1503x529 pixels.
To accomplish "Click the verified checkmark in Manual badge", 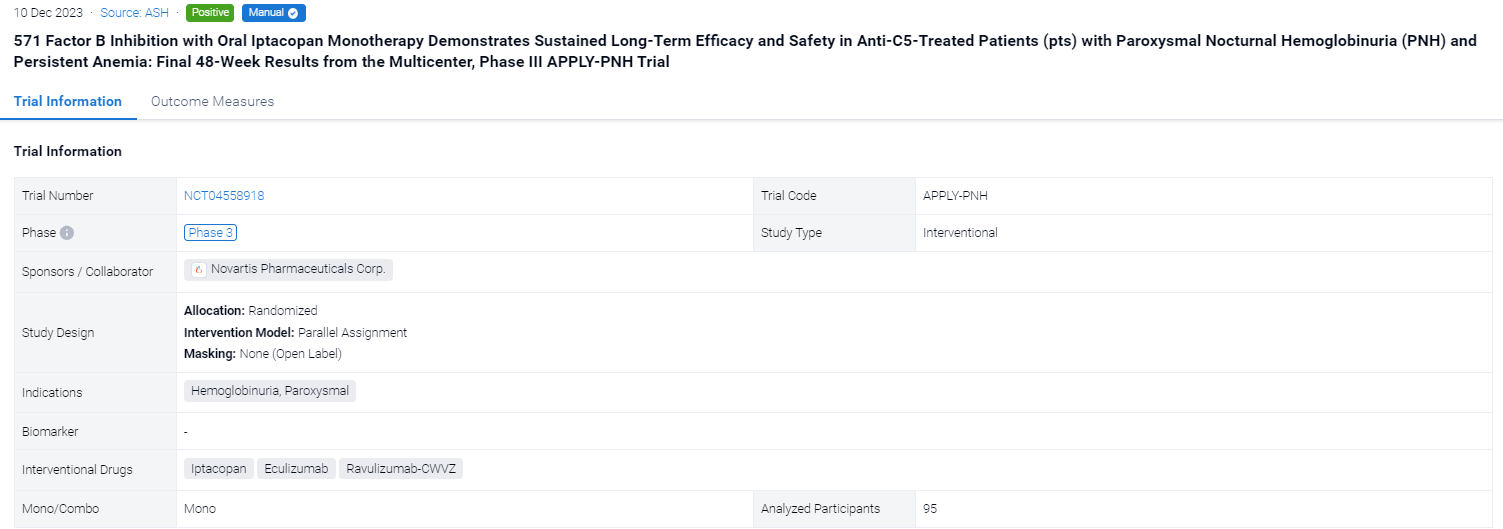I will click(x=293, y=14).
